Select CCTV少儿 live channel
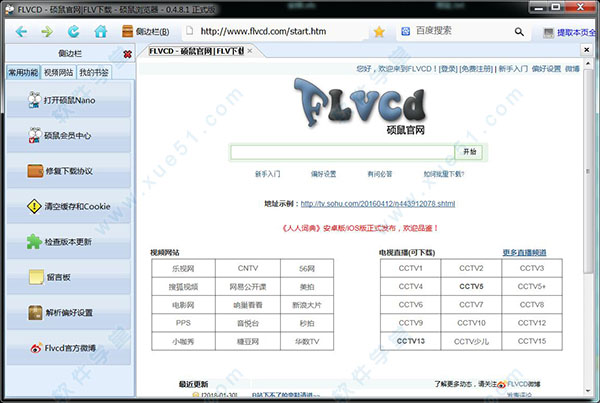600x403 pixels. [471, 341]
